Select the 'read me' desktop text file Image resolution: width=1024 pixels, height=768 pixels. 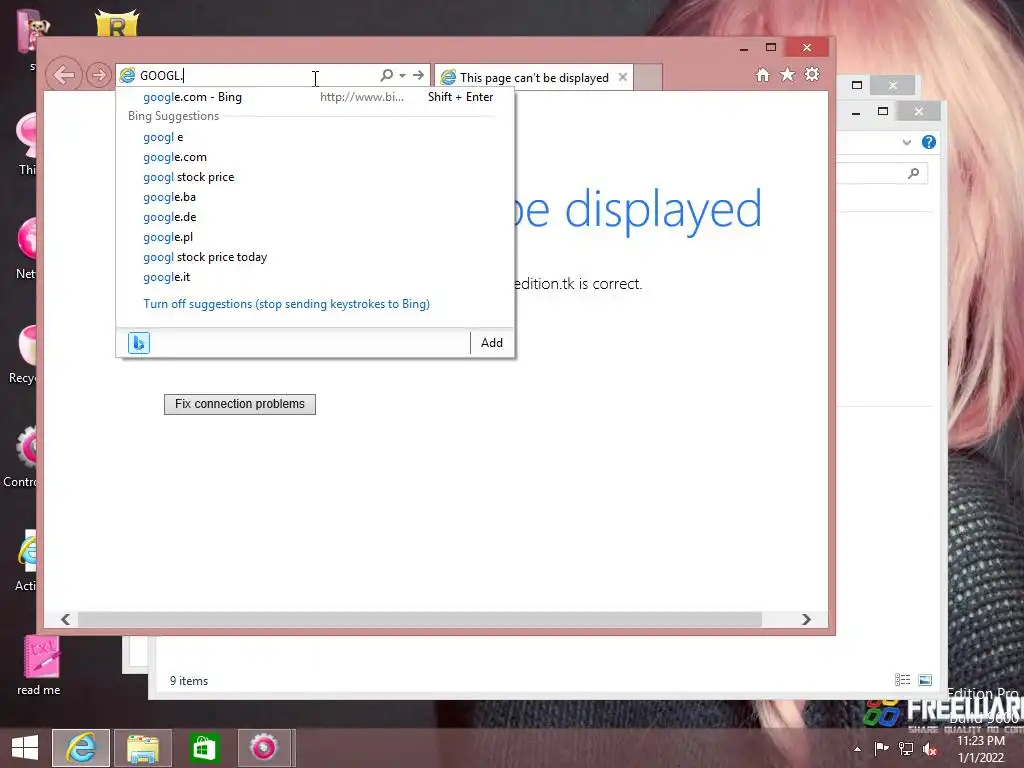point(39,666)
